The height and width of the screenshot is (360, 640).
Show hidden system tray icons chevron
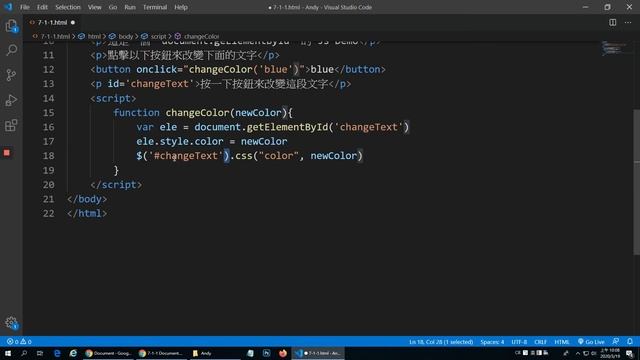point(578,353)
